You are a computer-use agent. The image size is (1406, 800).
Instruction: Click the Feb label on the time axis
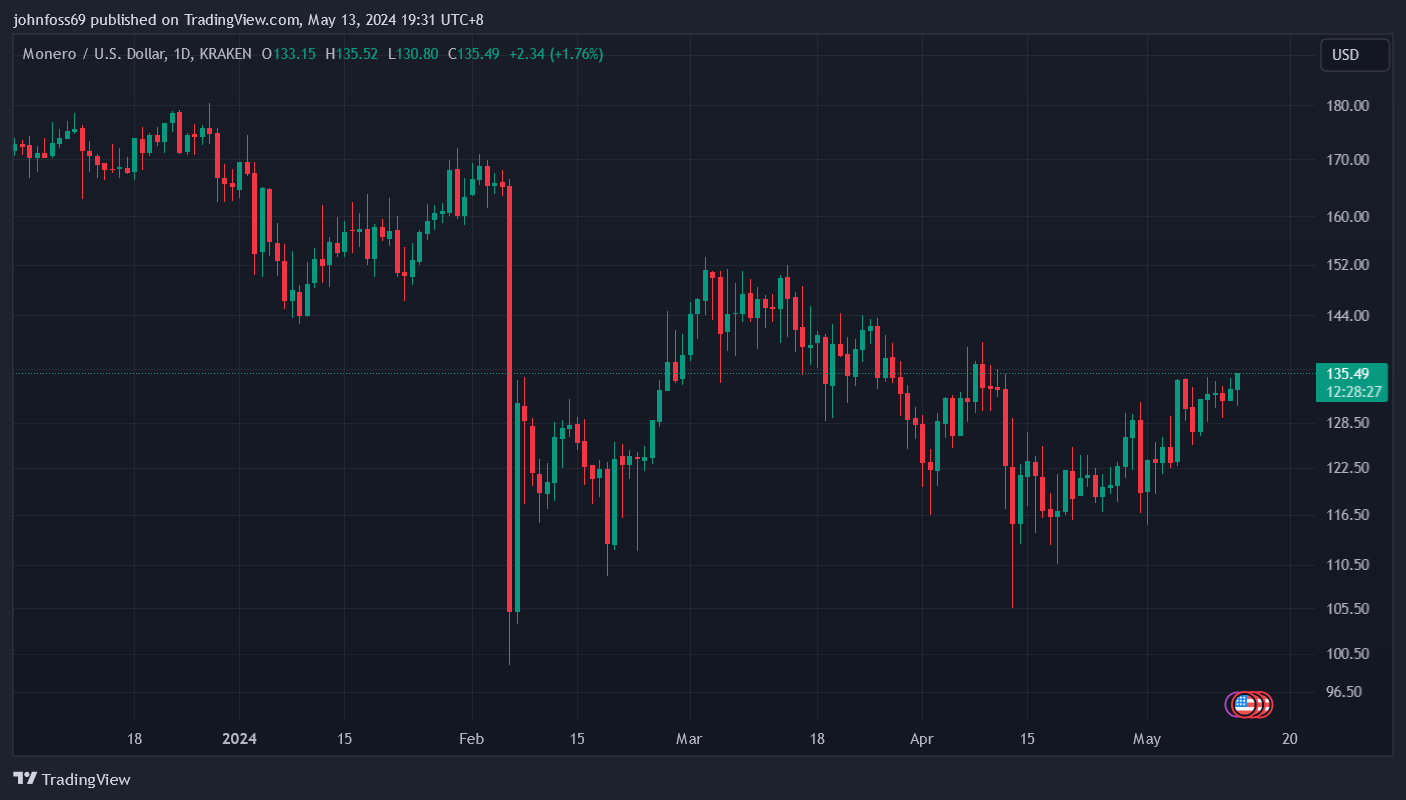pos(471,739)
